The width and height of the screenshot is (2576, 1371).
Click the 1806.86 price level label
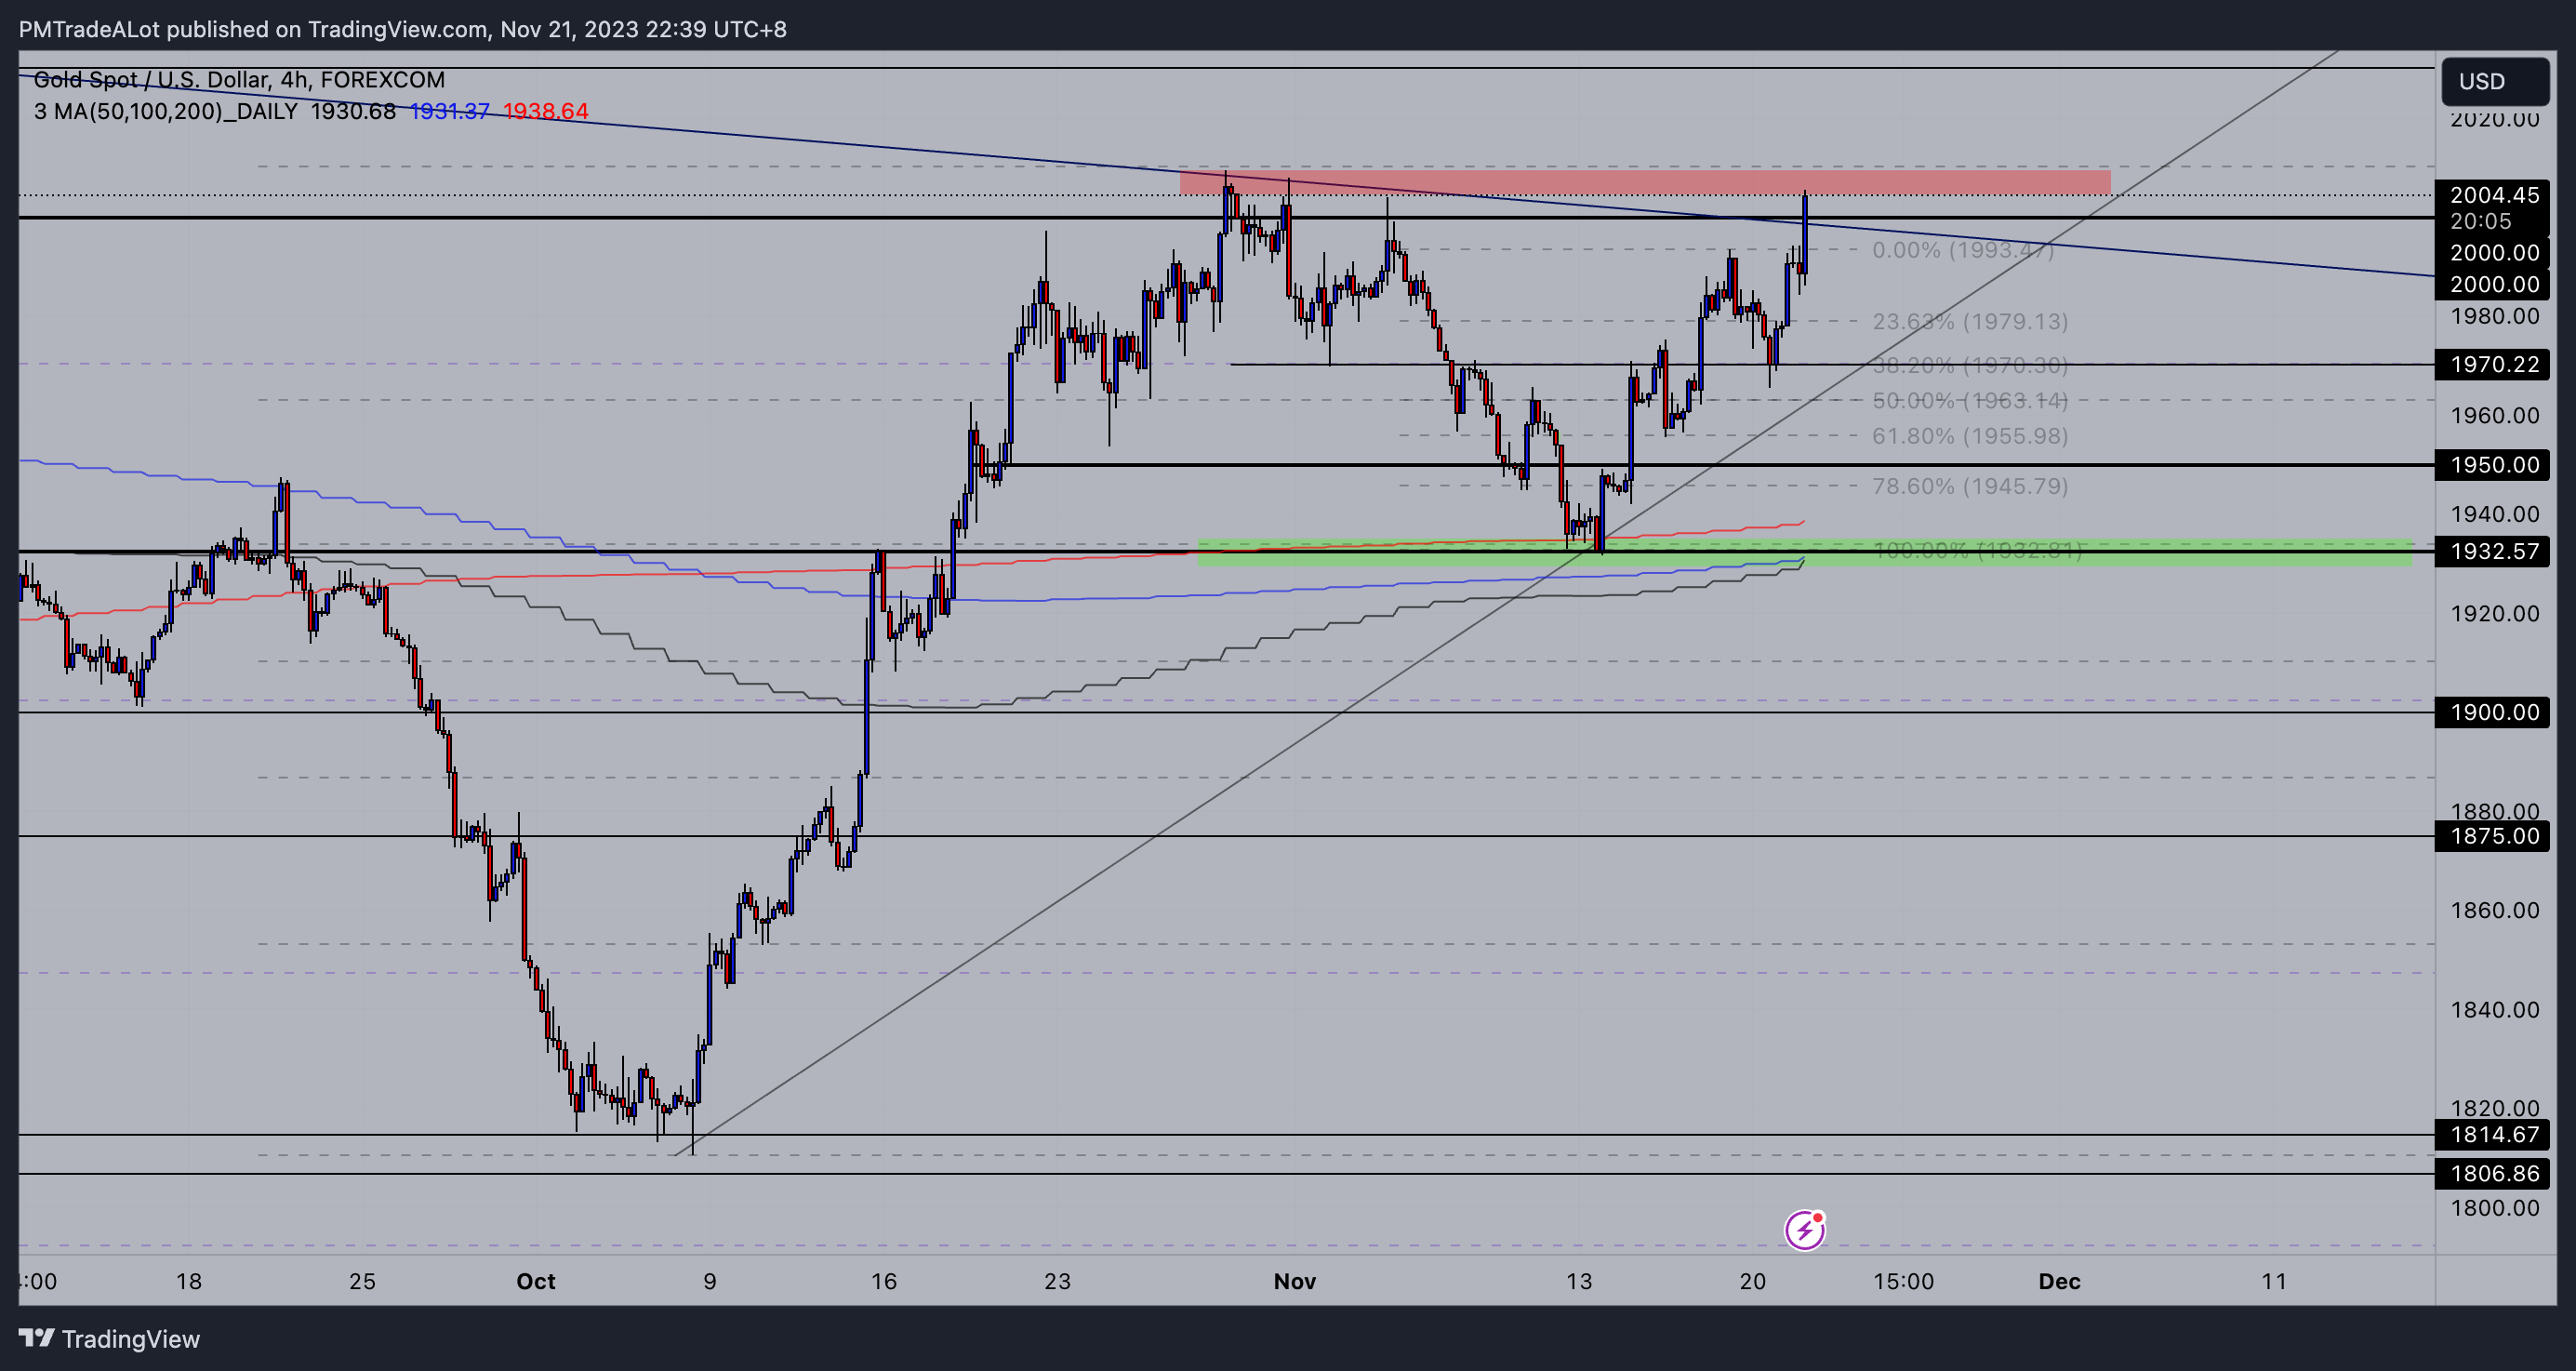pyautogui.click(x=2494, y=1173)
